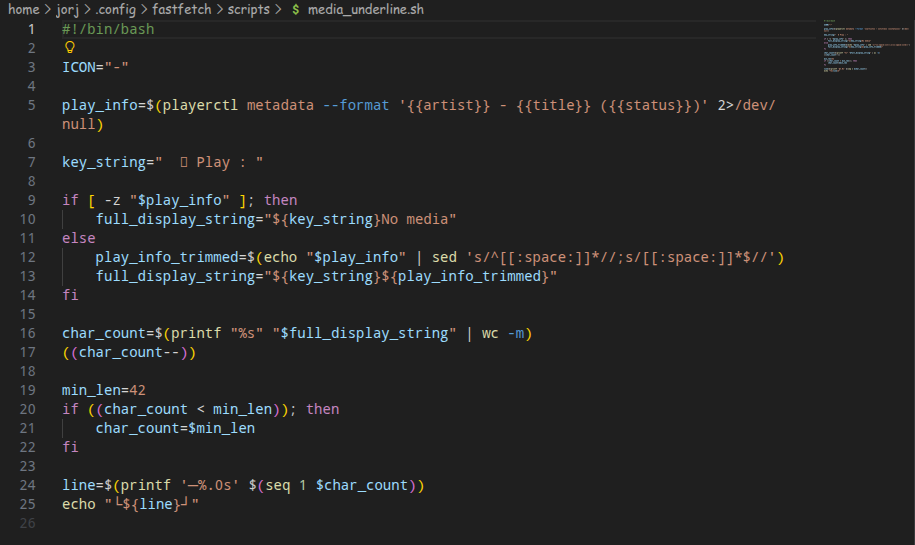Click line number 1 in gutter
Viewport: 915px width, 545px height.
tap(32, 29)
